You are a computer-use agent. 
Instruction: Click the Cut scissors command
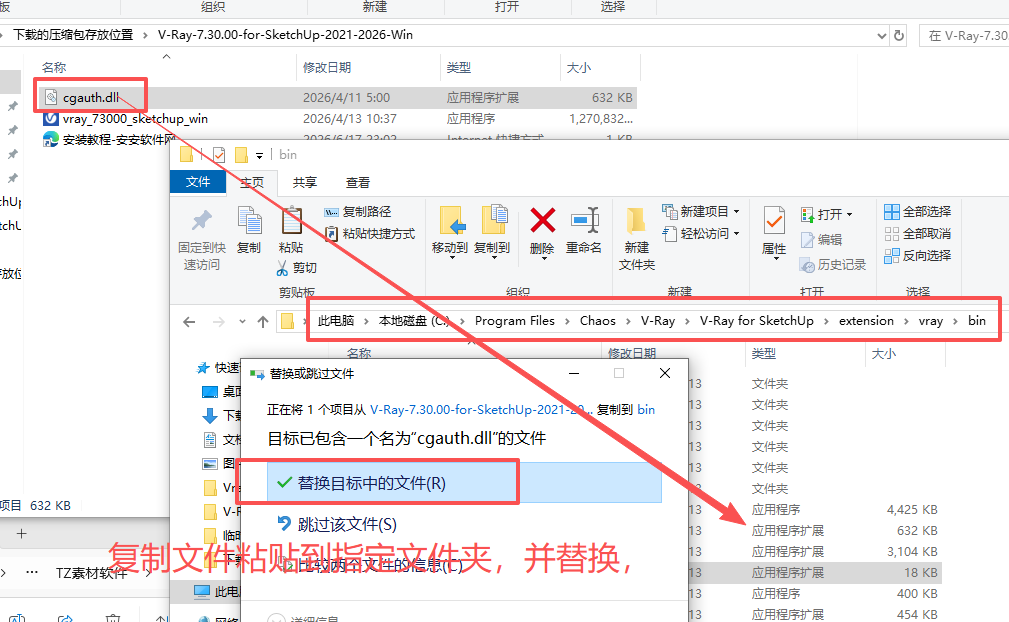(x=297, y=268)
